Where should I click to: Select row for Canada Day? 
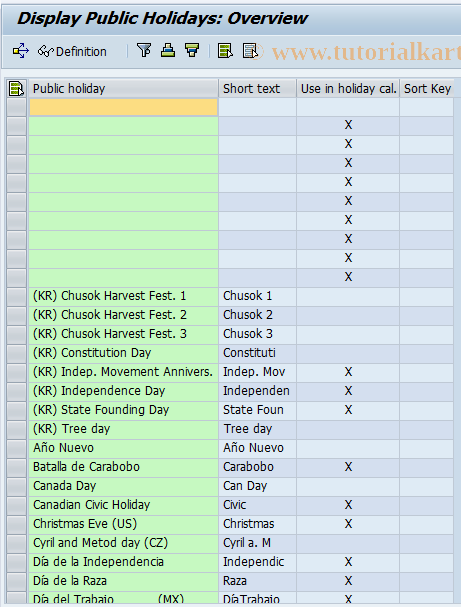pyautogui.click(x=16, y=486)
